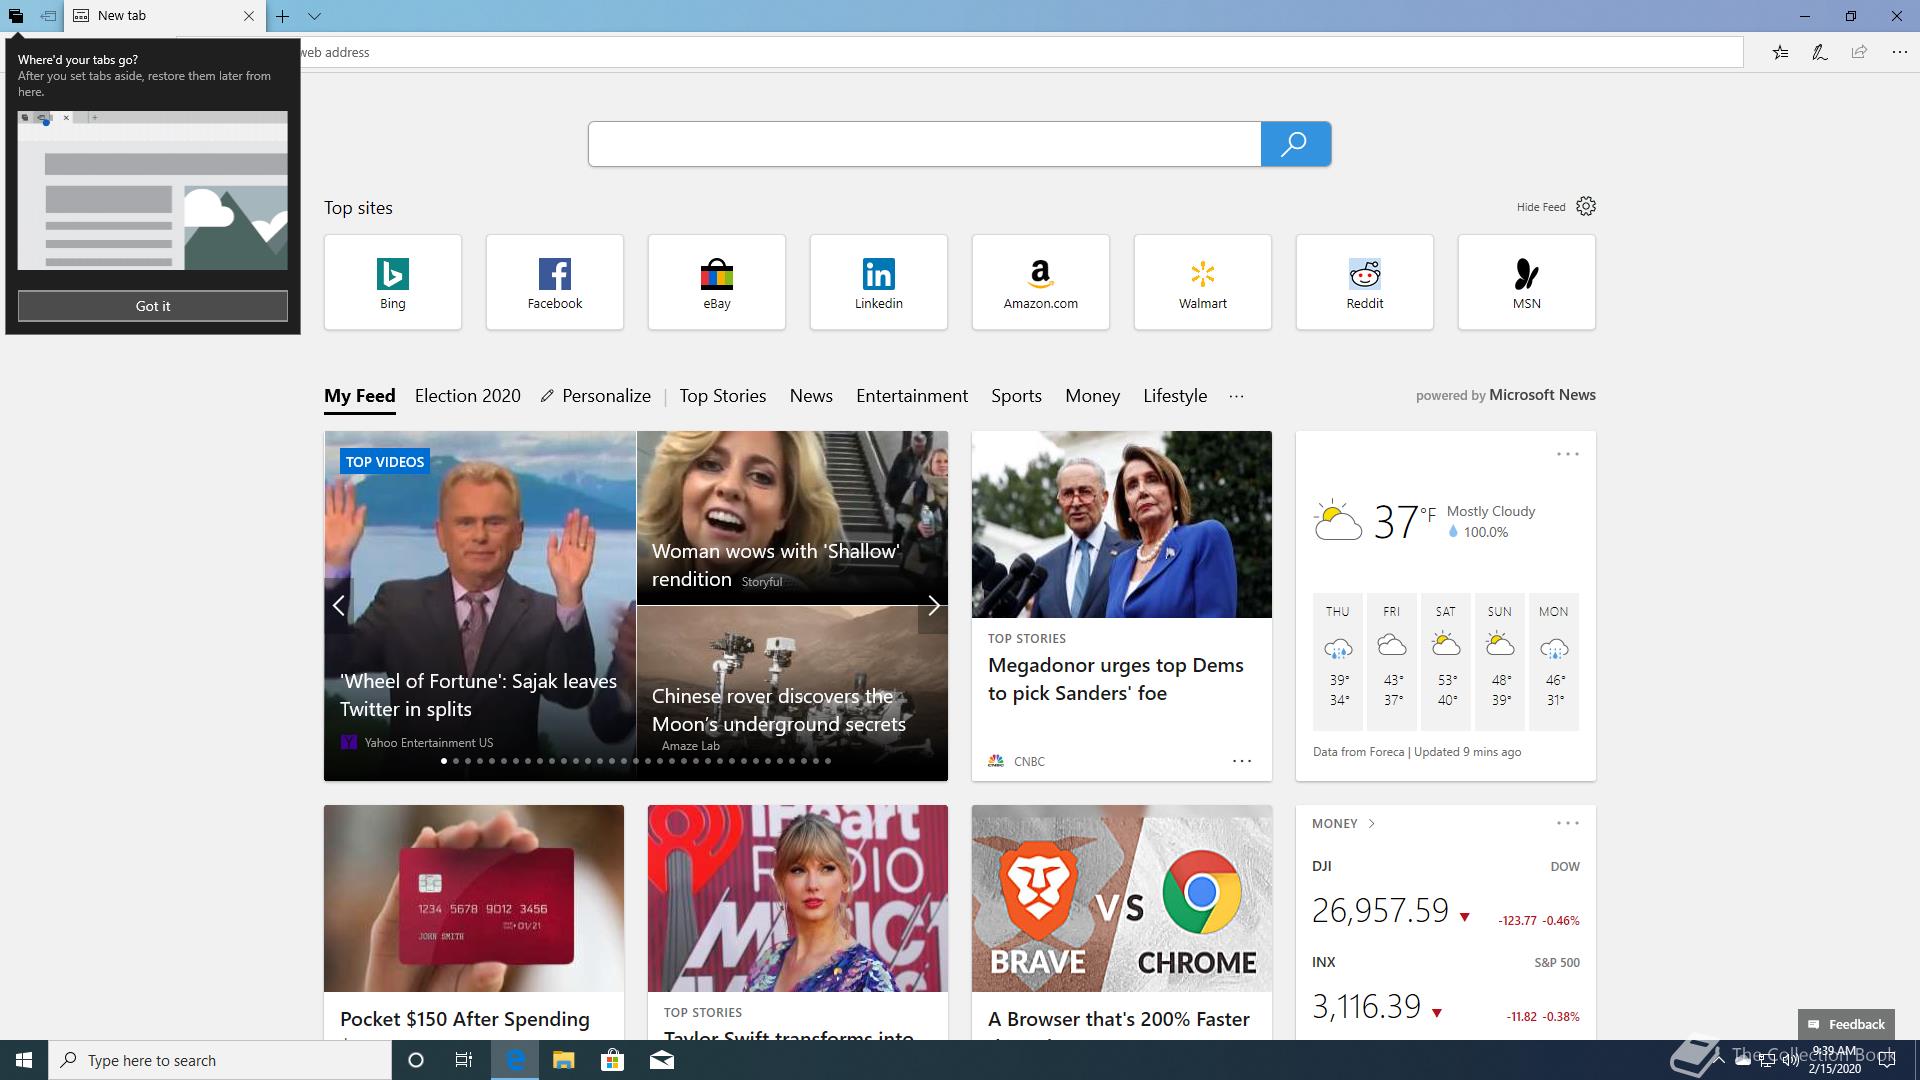Open the tabs you've set aside icon
The width and height of the screenshot is (1920, 1080).
[x=16, y=16]
